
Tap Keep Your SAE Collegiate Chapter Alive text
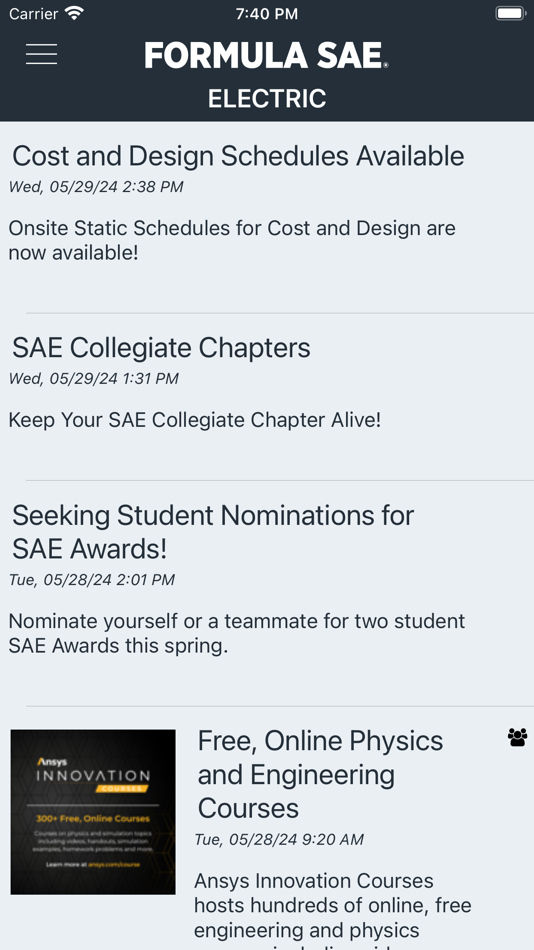point(195,420)
